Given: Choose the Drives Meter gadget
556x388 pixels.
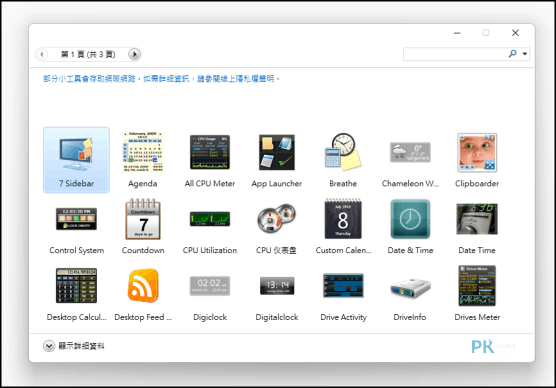Looking at the screenshot, I should pos(477,286).
